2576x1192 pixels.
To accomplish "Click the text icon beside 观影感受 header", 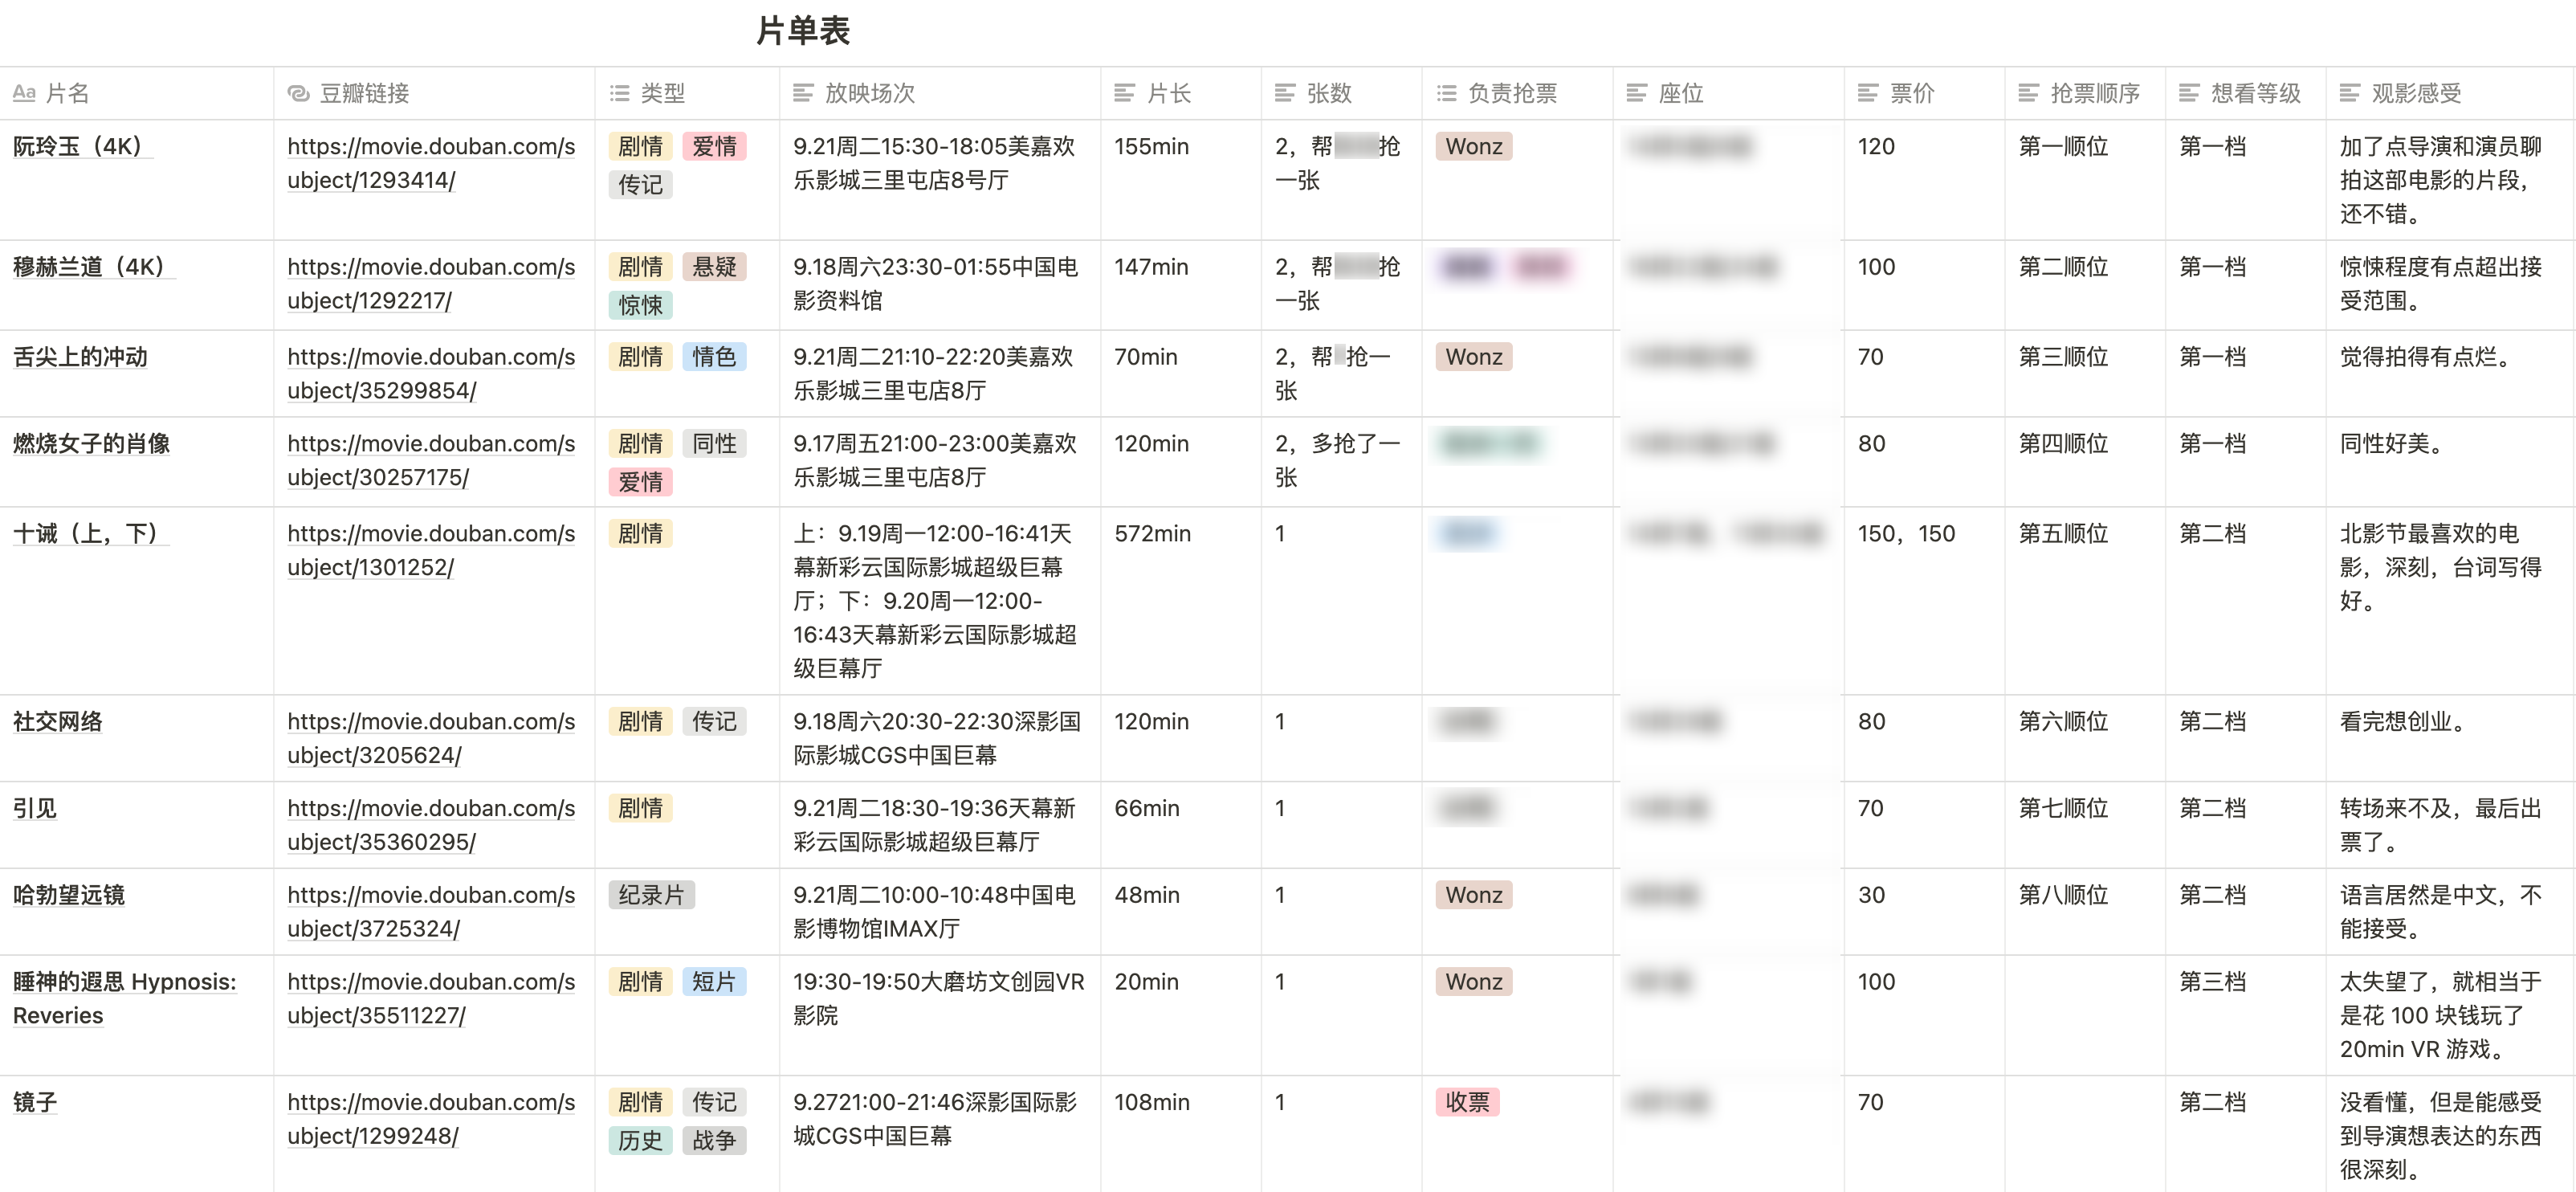I will point(2350,93).
